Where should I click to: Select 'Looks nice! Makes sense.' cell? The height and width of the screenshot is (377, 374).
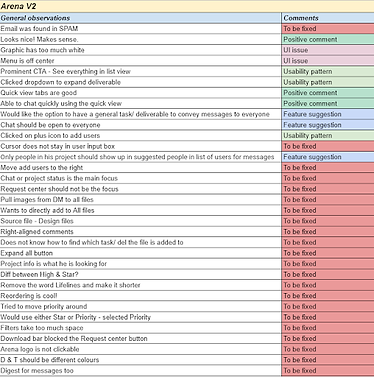pos(140,39)
